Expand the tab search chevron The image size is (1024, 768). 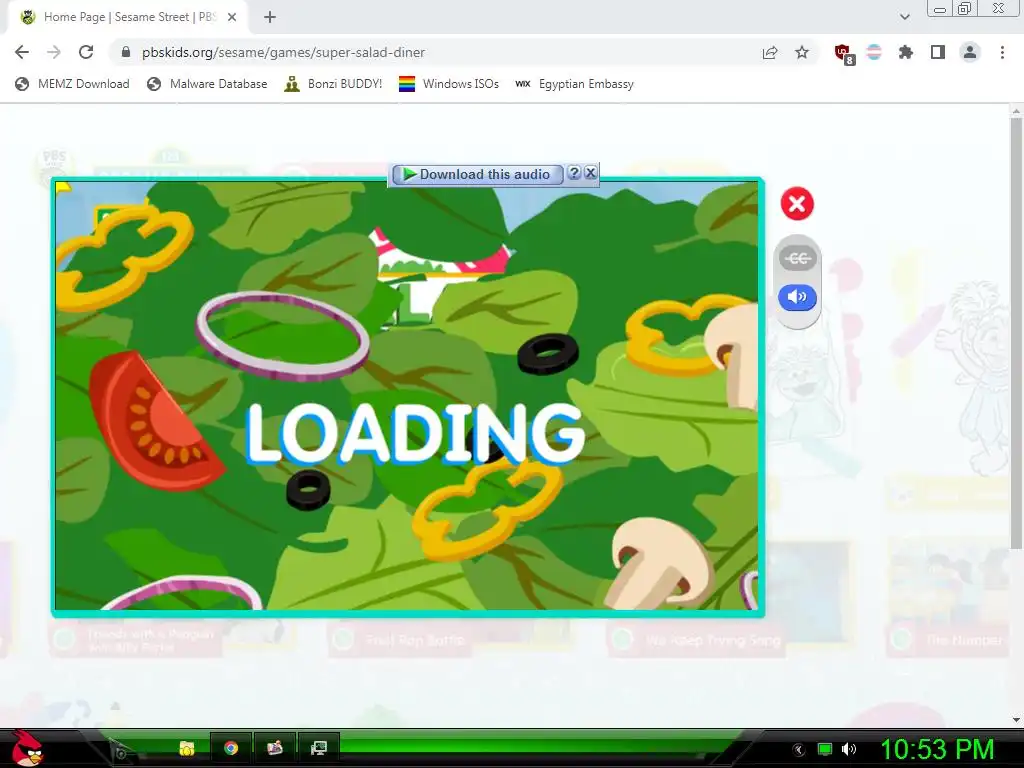pyautogui.click(x=904, y=17)
